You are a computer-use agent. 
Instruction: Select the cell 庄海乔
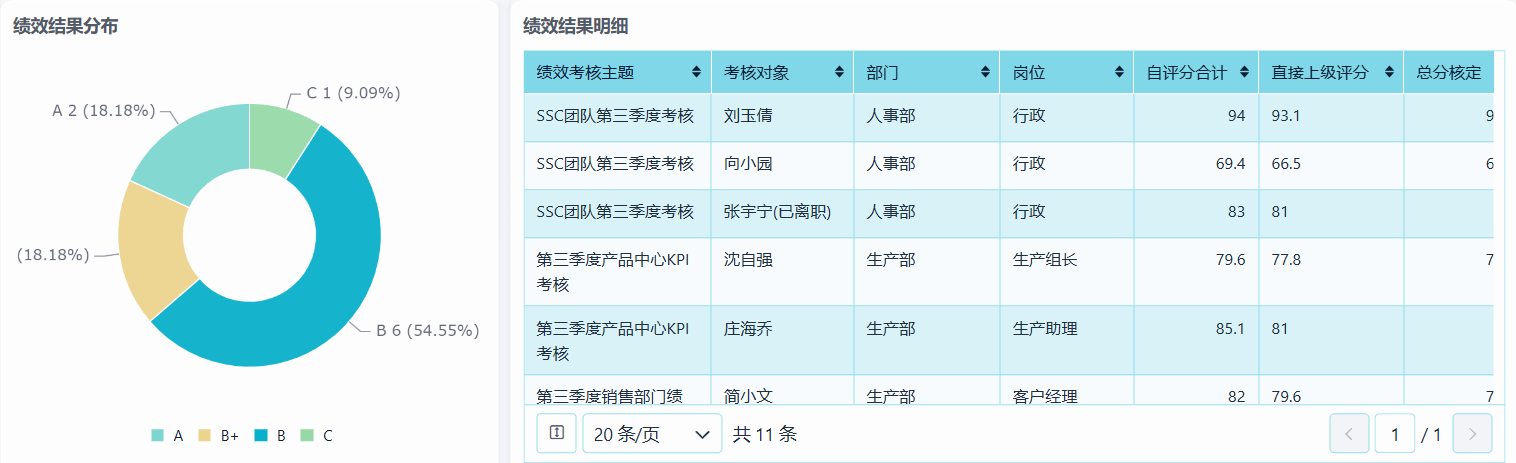click(782, 340)
